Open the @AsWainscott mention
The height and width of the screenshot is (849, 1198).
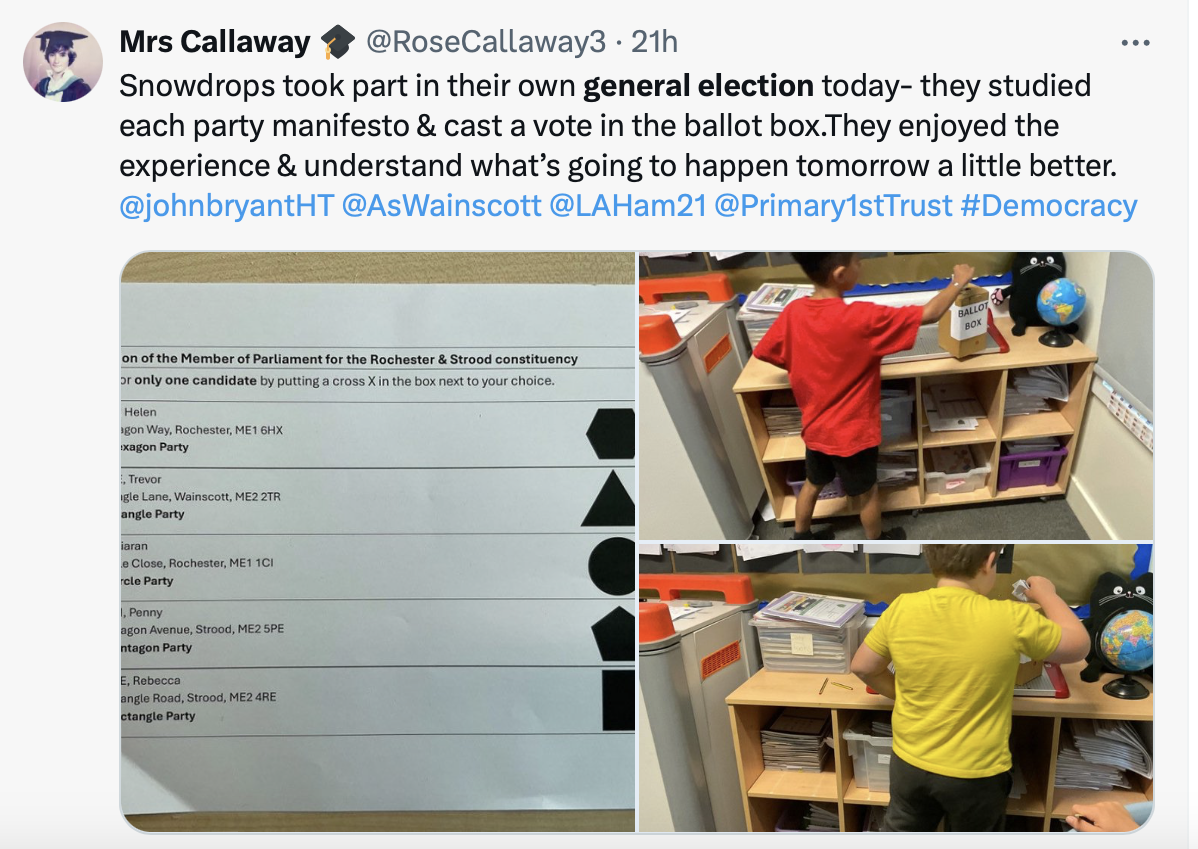[x=442, y=206]
